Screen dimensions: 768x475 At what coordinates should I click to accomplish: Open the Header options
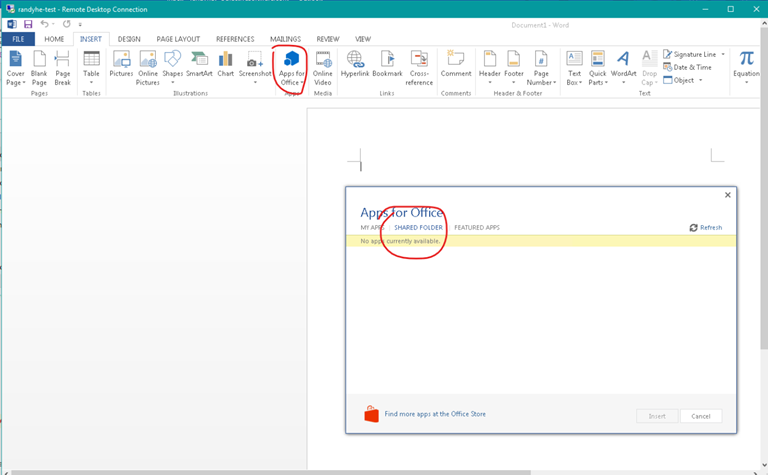pos(489,67)
